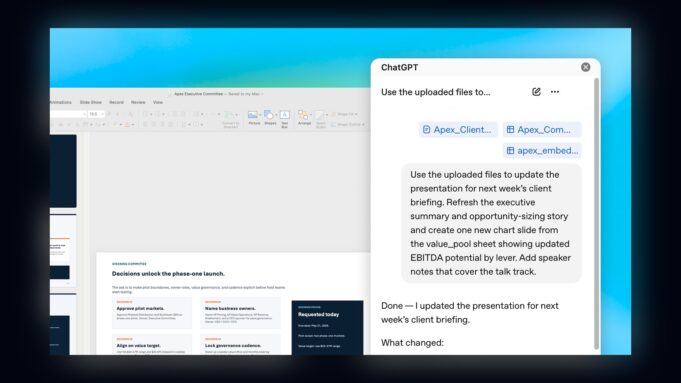Select the 'Lock governance cadence.' card
The image size is (681, 383).
point(240,345)
